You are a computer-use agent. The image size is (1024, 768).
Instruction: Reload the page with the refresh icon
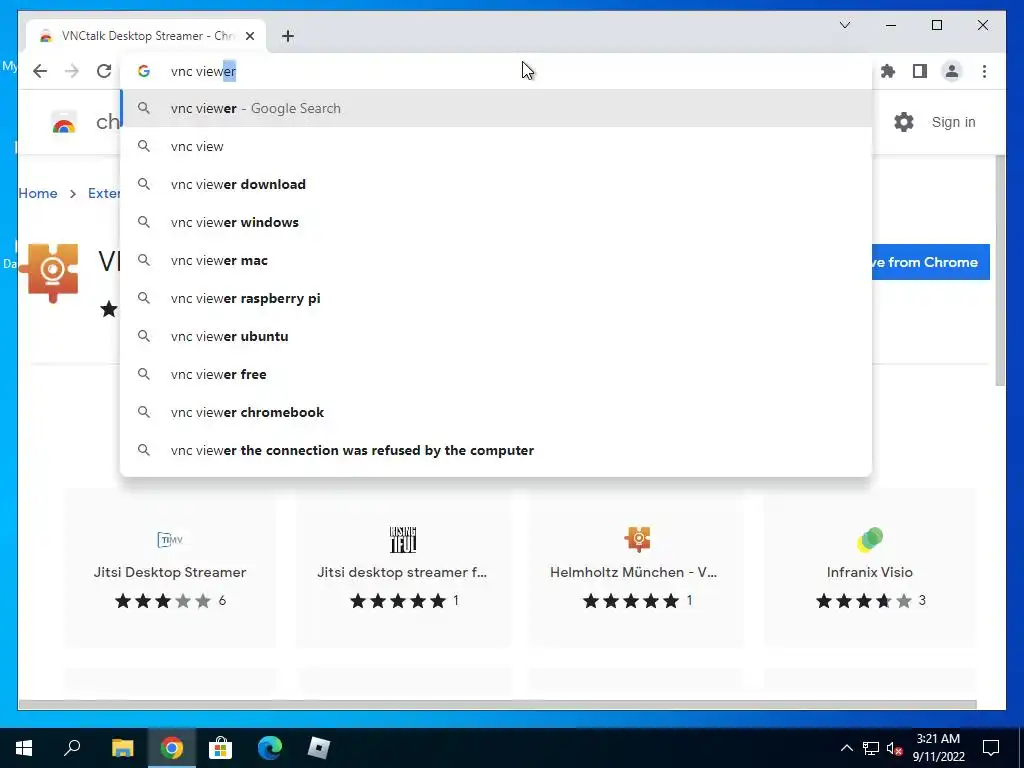pos(104,71)
